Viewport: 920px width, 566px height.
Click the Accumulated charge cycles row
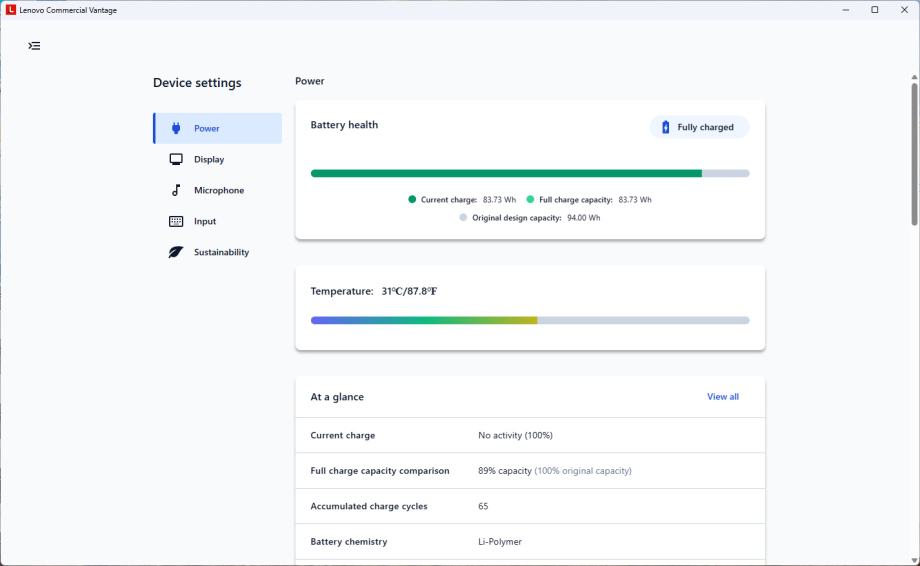click(x=529, y=506)
